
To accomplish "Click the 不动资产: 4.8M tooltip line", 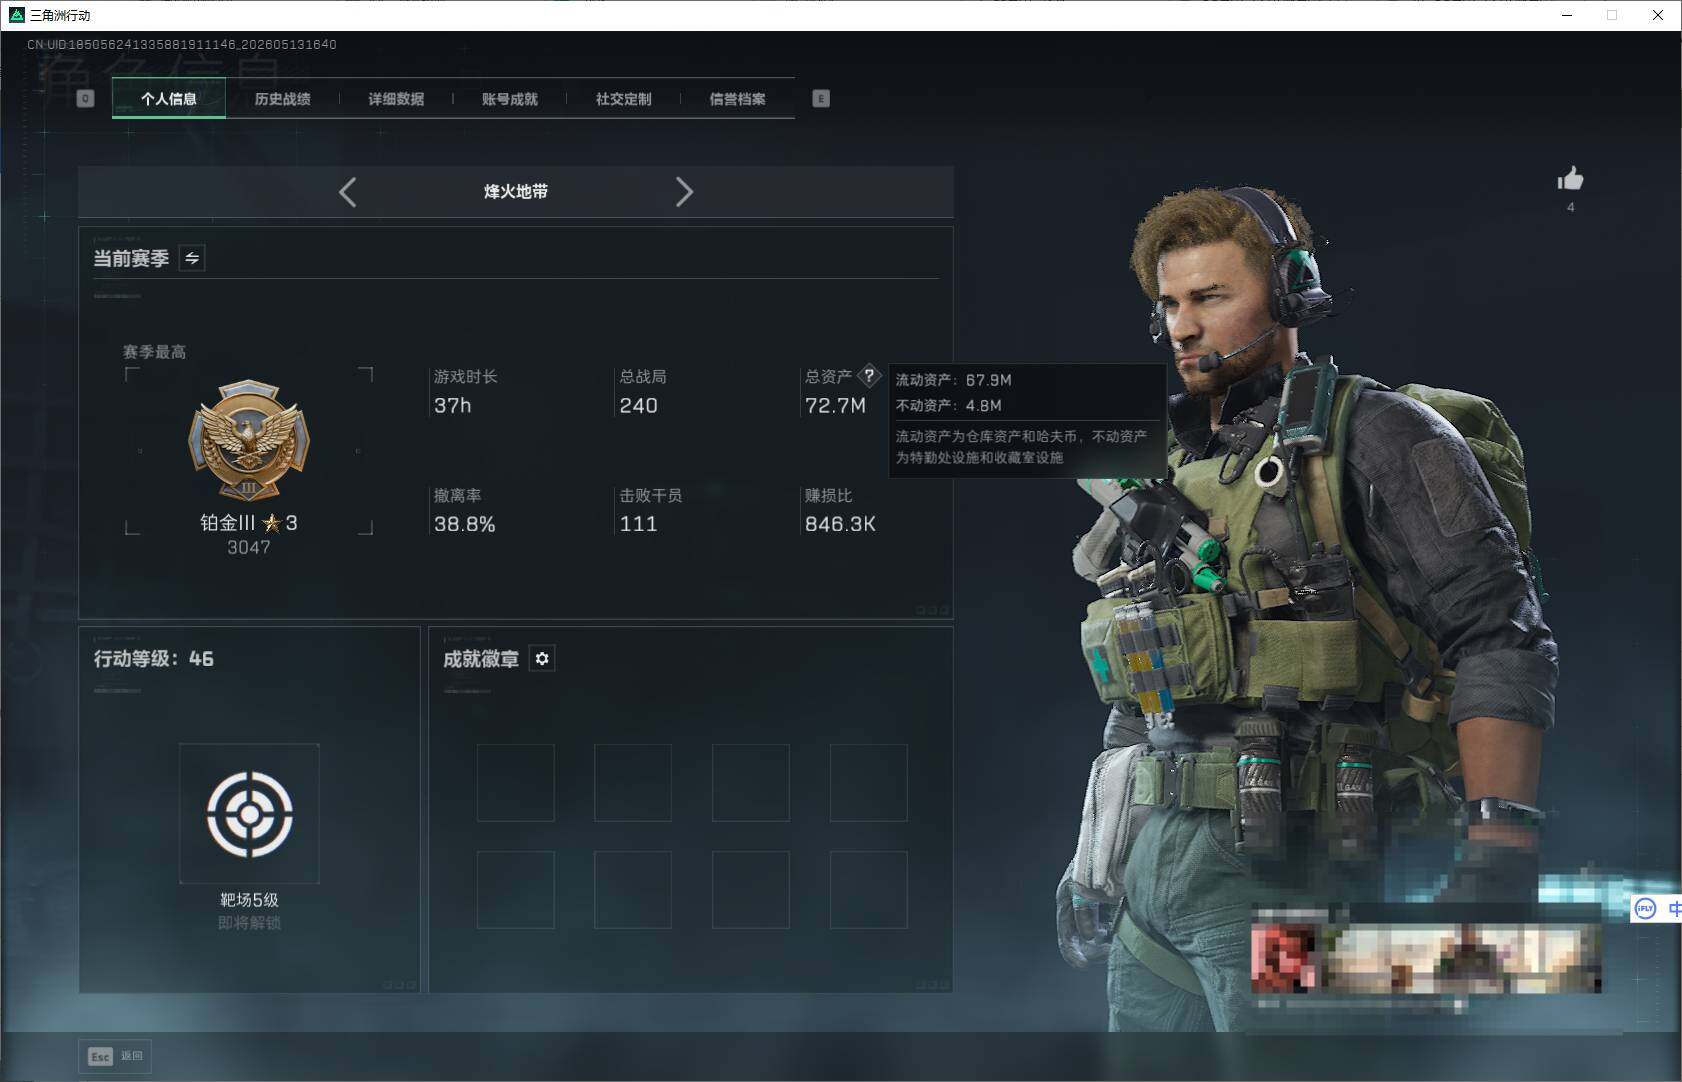I will 948,405.
